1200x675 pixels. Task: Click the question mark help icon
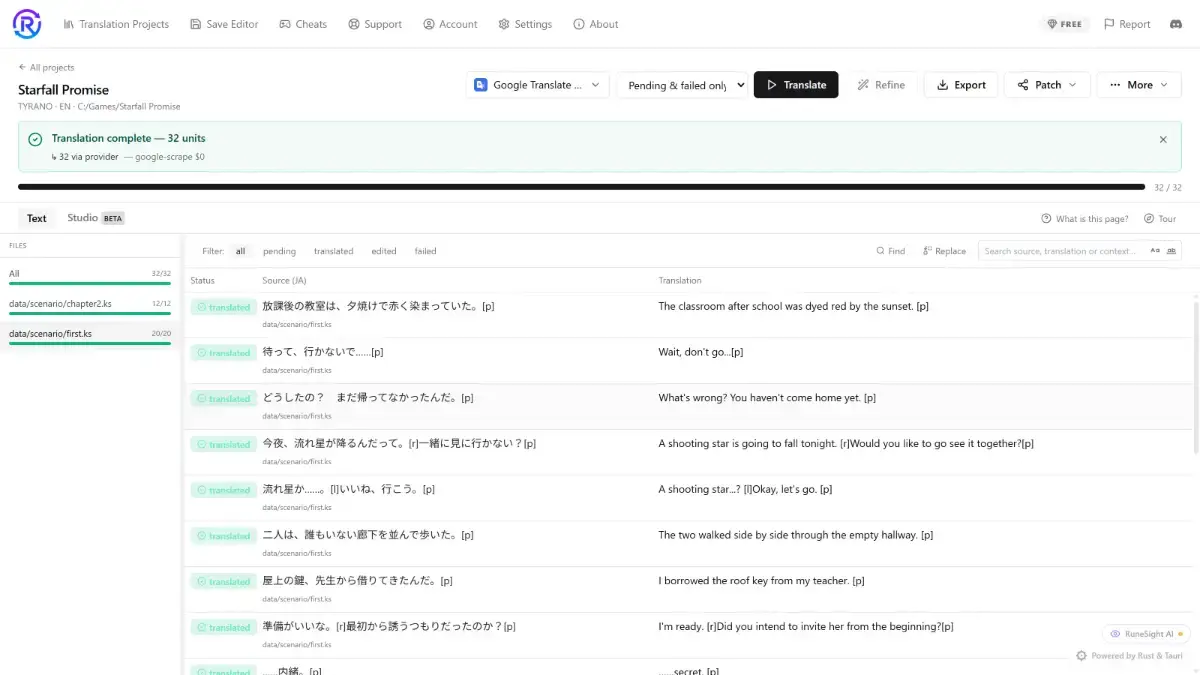click(x=1046, y=219)
